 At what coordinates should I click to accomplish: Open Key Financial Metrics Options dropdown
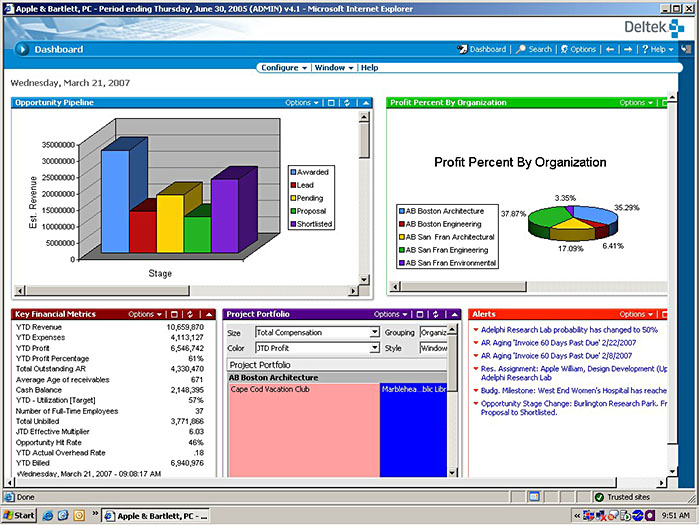(x=145, y=314)
